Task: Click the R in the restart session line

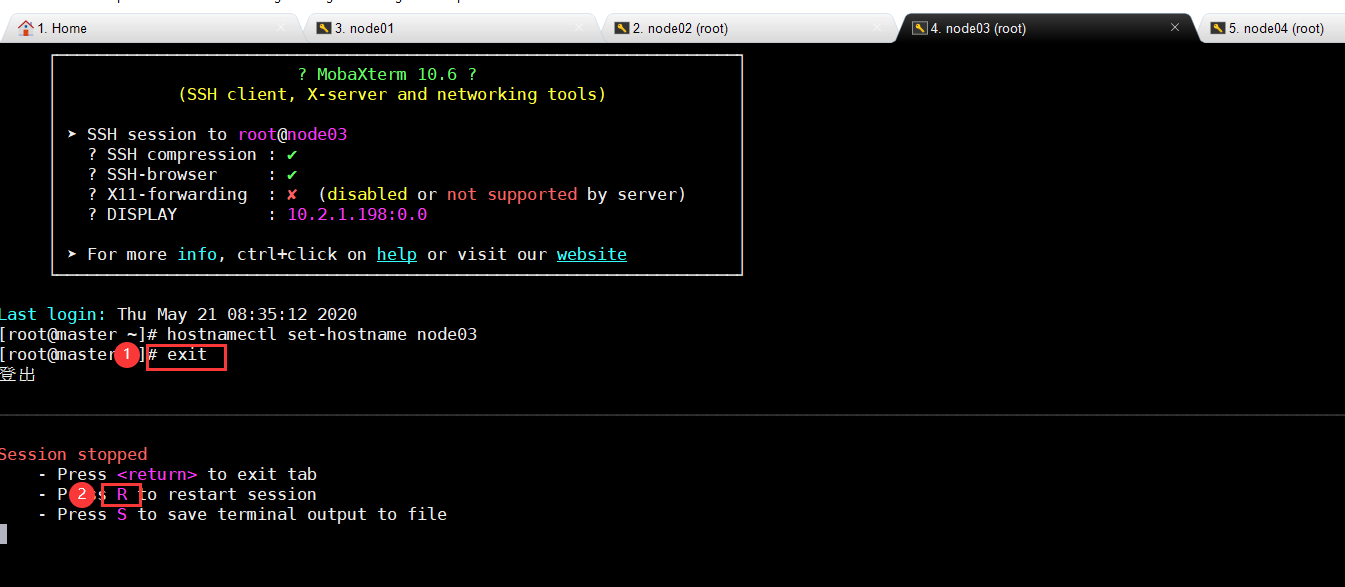Action: click(122, 494)
